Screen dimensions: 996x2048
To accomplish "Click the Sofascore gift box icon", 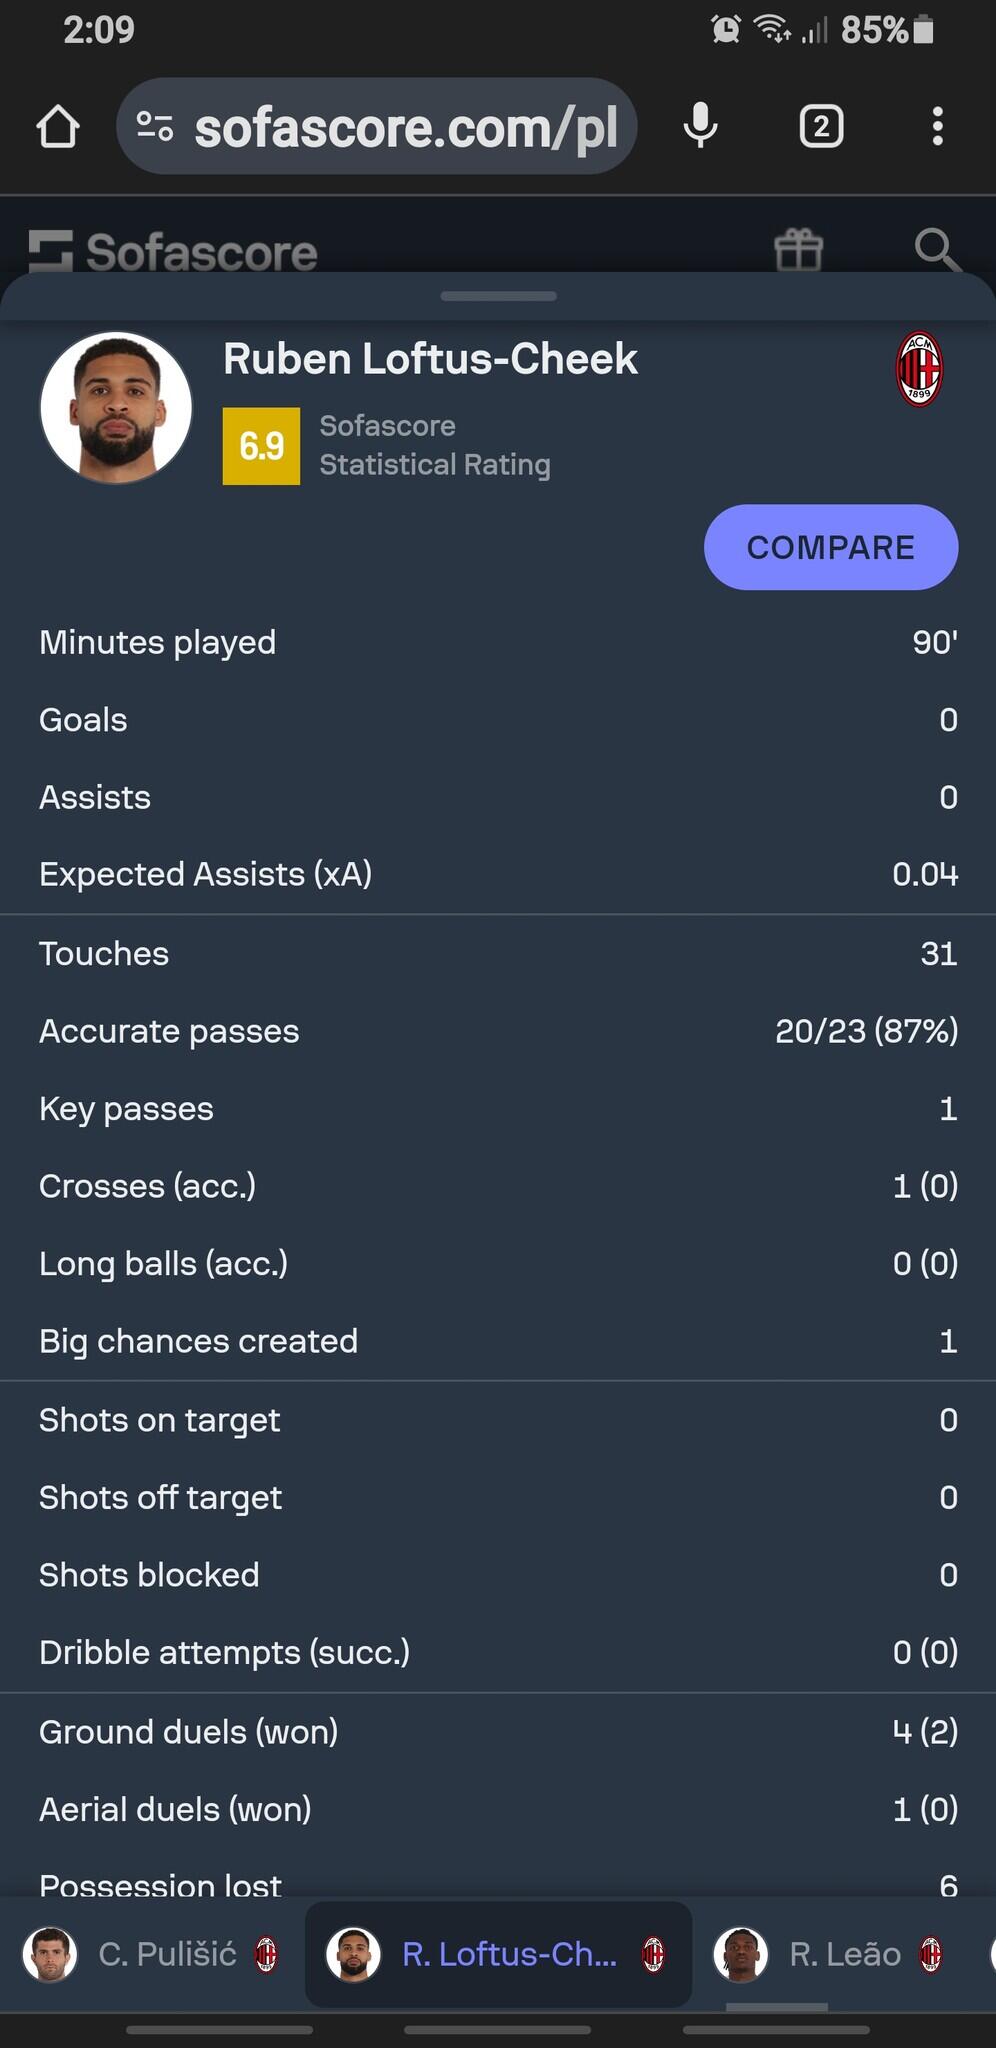I will (798, 249).
